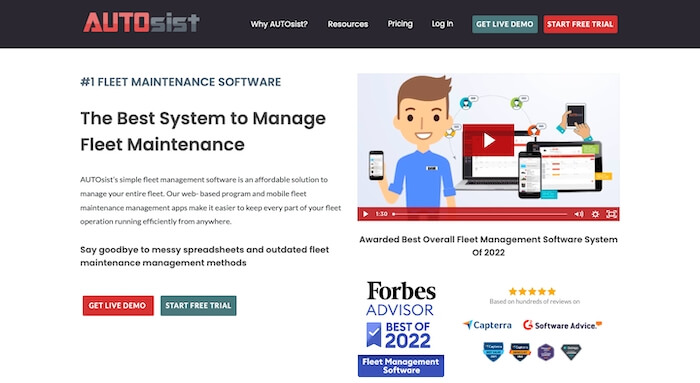Open the Log In page

(x=442, y=24)
